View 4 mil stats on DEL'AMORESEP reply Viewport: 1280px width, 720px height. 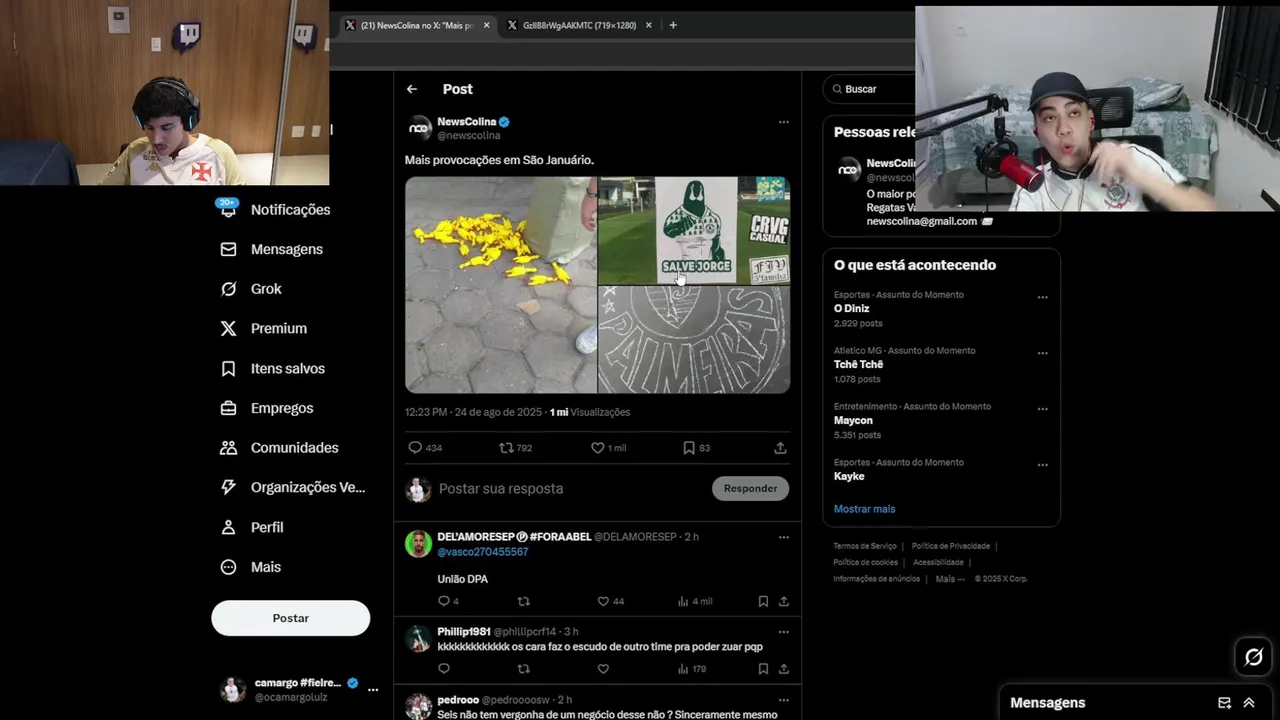[x=694, y=601]
